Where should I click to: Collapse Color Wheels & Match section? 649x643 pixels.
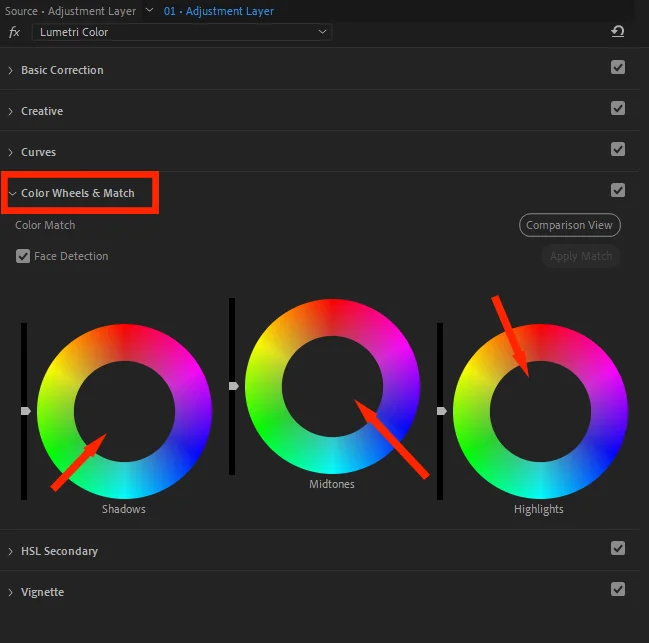(12, 193)
